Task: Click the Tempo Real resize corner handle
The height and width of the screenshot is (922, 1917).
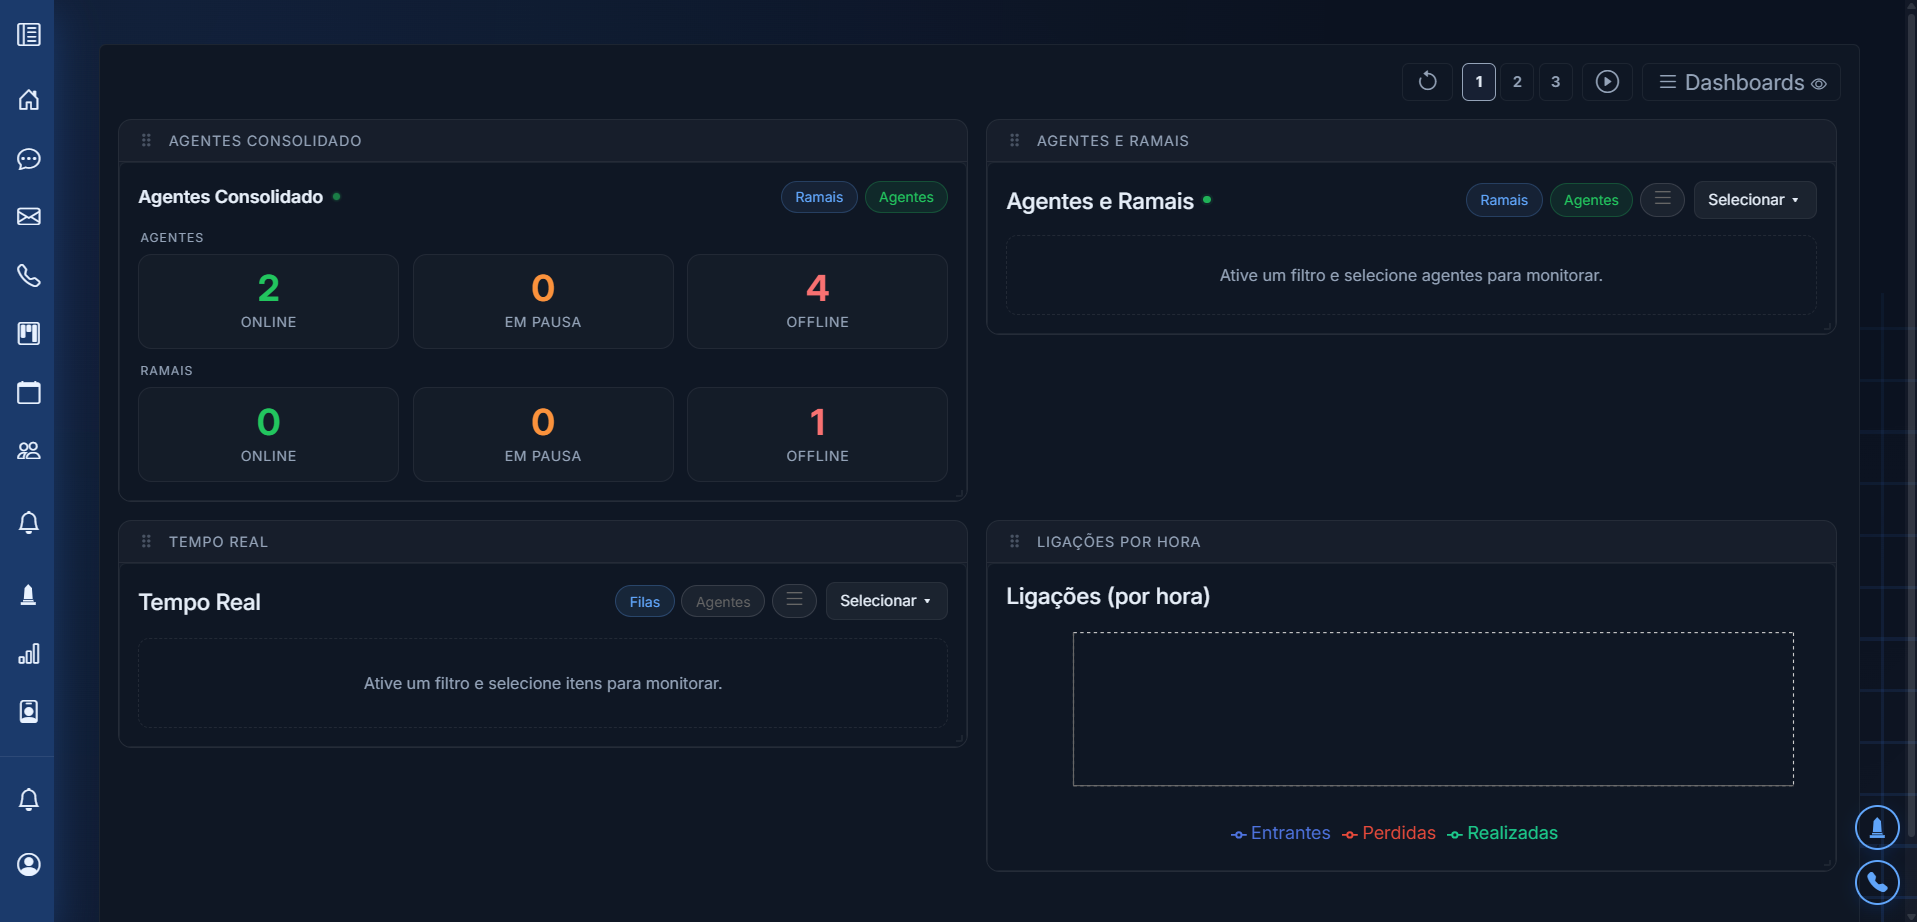Action: tap(960, 739)
